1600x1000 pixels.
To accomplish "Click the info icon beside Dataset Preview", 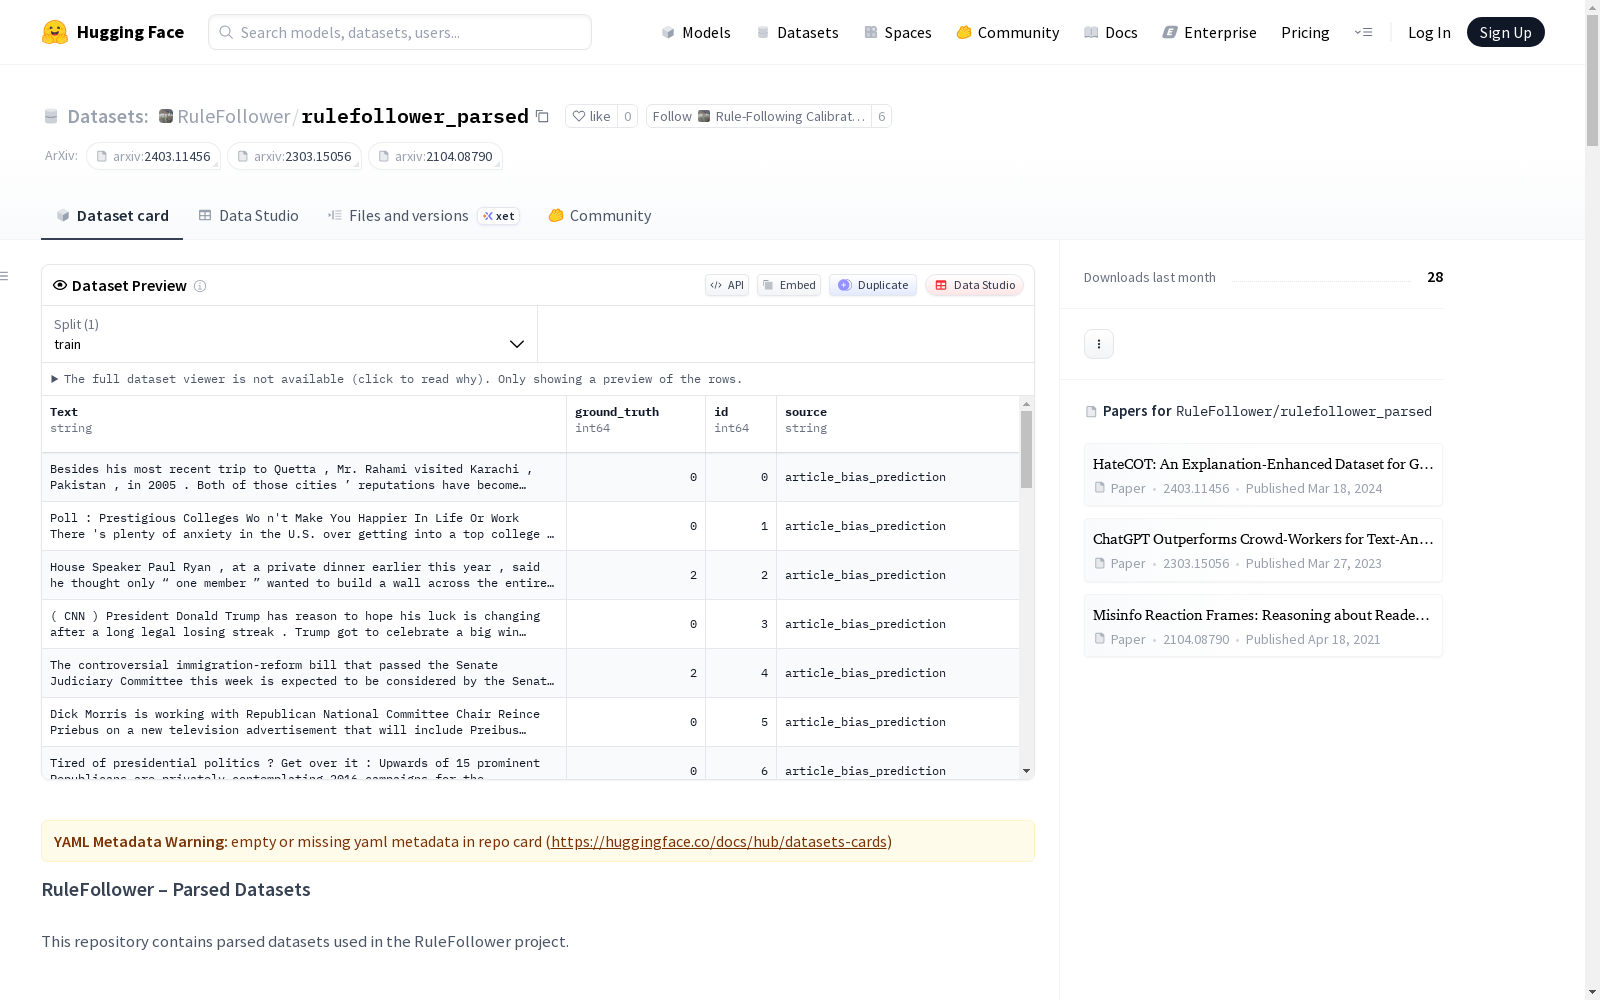I will click(200, 286).
